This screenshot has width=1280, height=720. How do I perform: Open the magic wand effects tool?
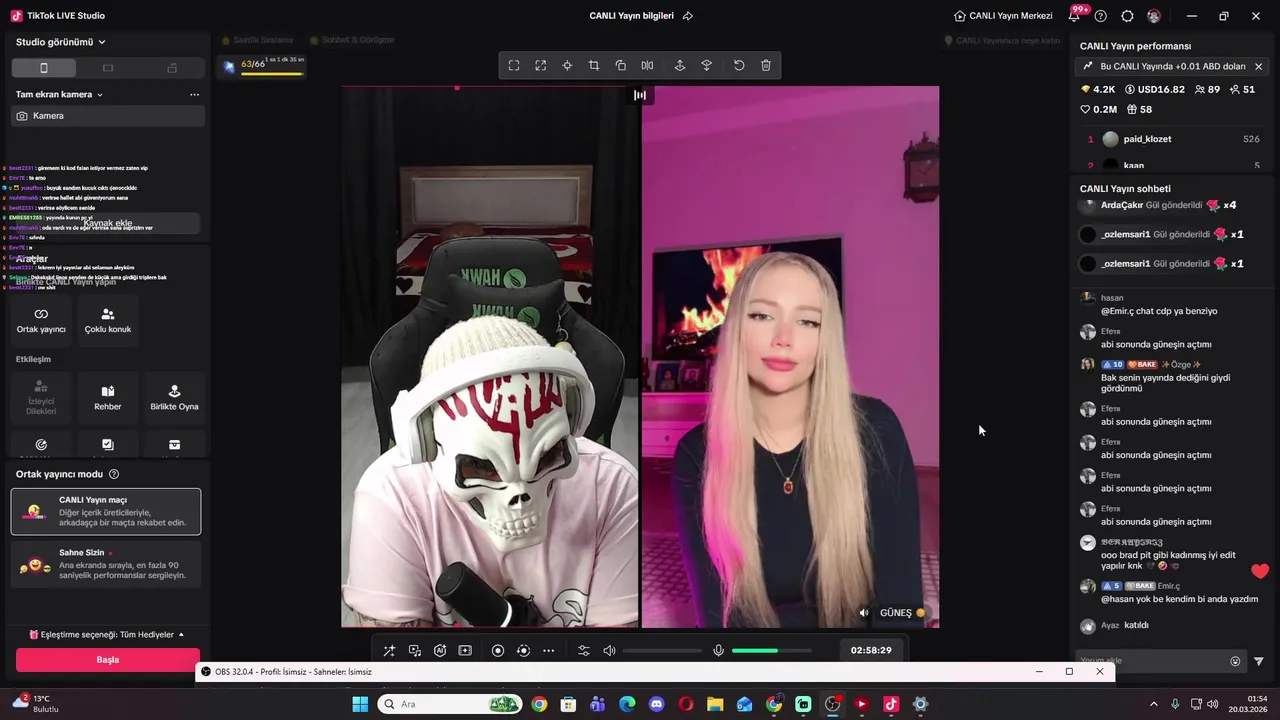(x=389, y=650)
